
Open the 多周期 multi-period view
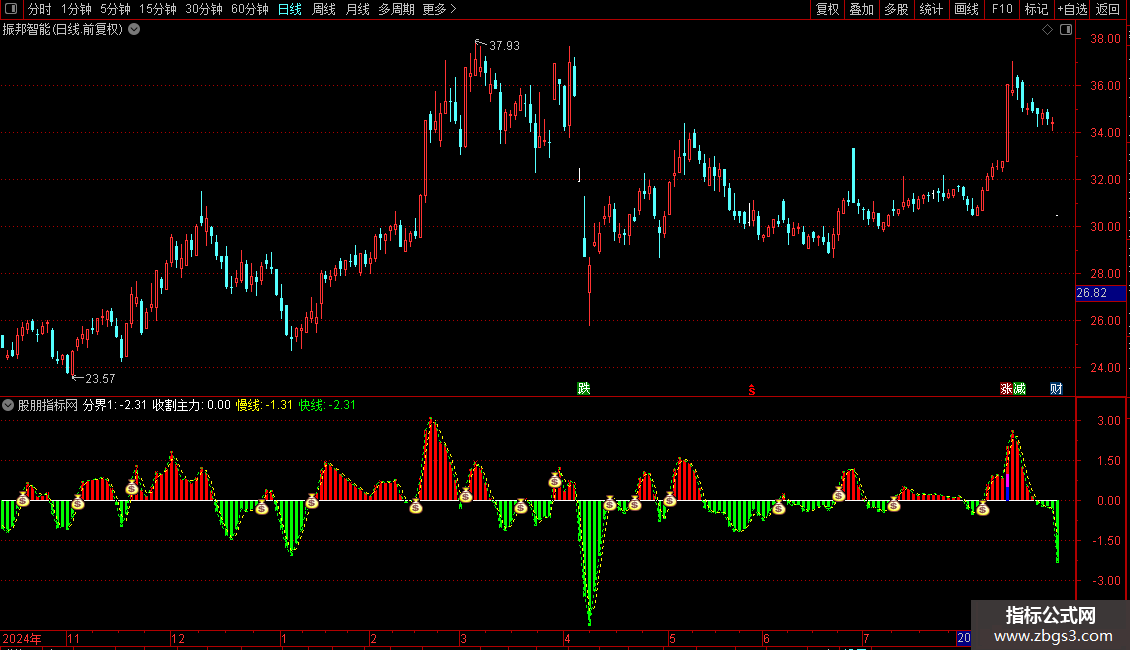point(396,9)
